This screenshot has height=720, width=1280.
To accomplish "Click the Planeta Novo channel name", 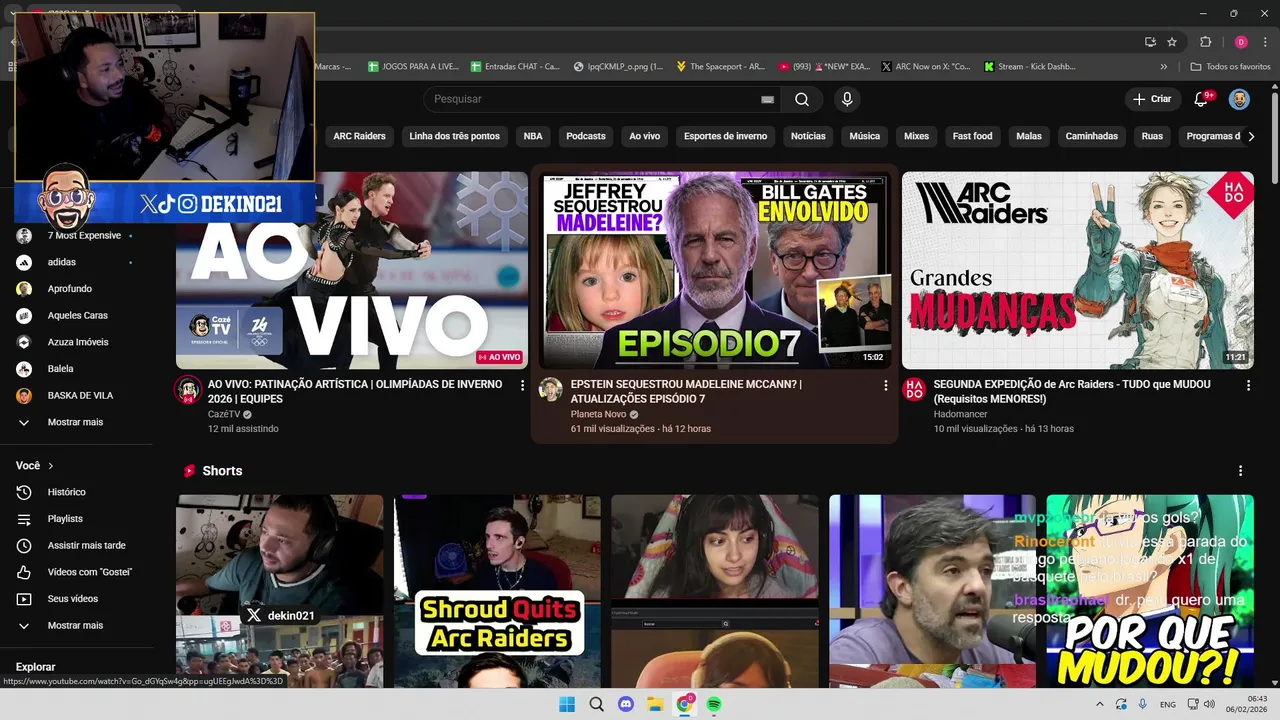I will point(598,414).
